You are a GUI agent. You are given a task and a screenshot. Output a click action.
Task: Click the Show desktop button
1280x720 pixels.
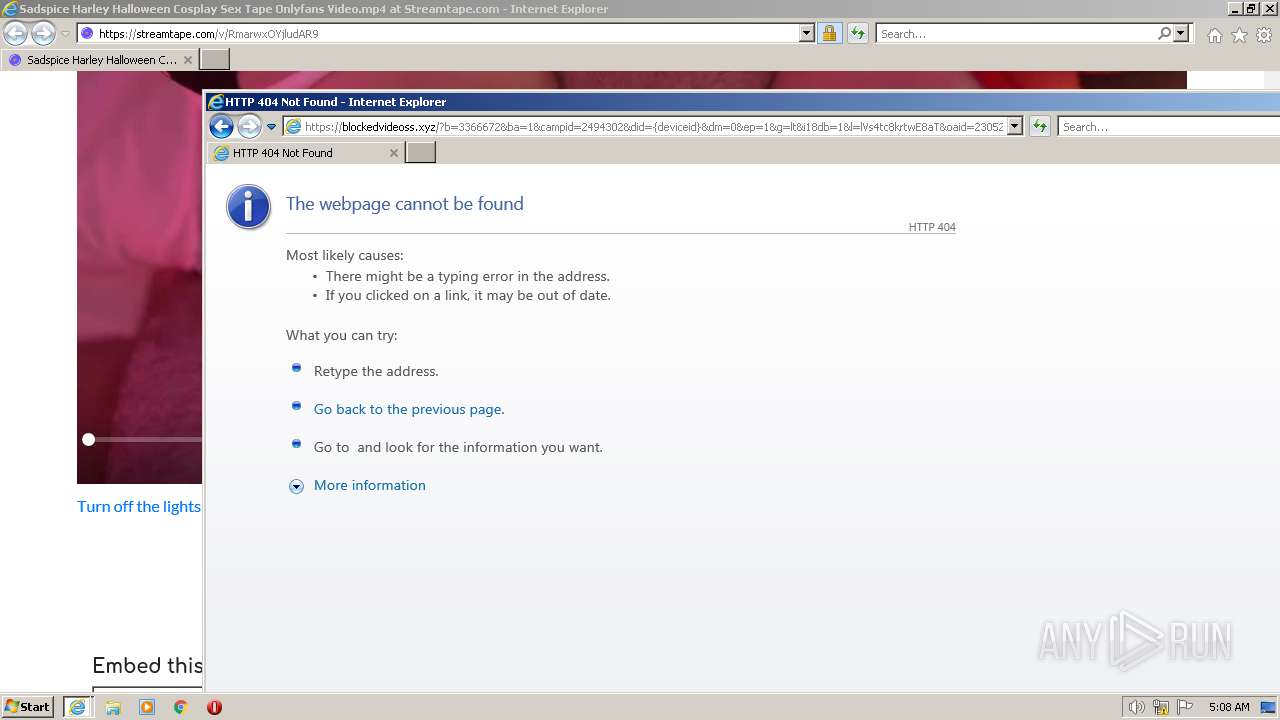point(1269,707)
